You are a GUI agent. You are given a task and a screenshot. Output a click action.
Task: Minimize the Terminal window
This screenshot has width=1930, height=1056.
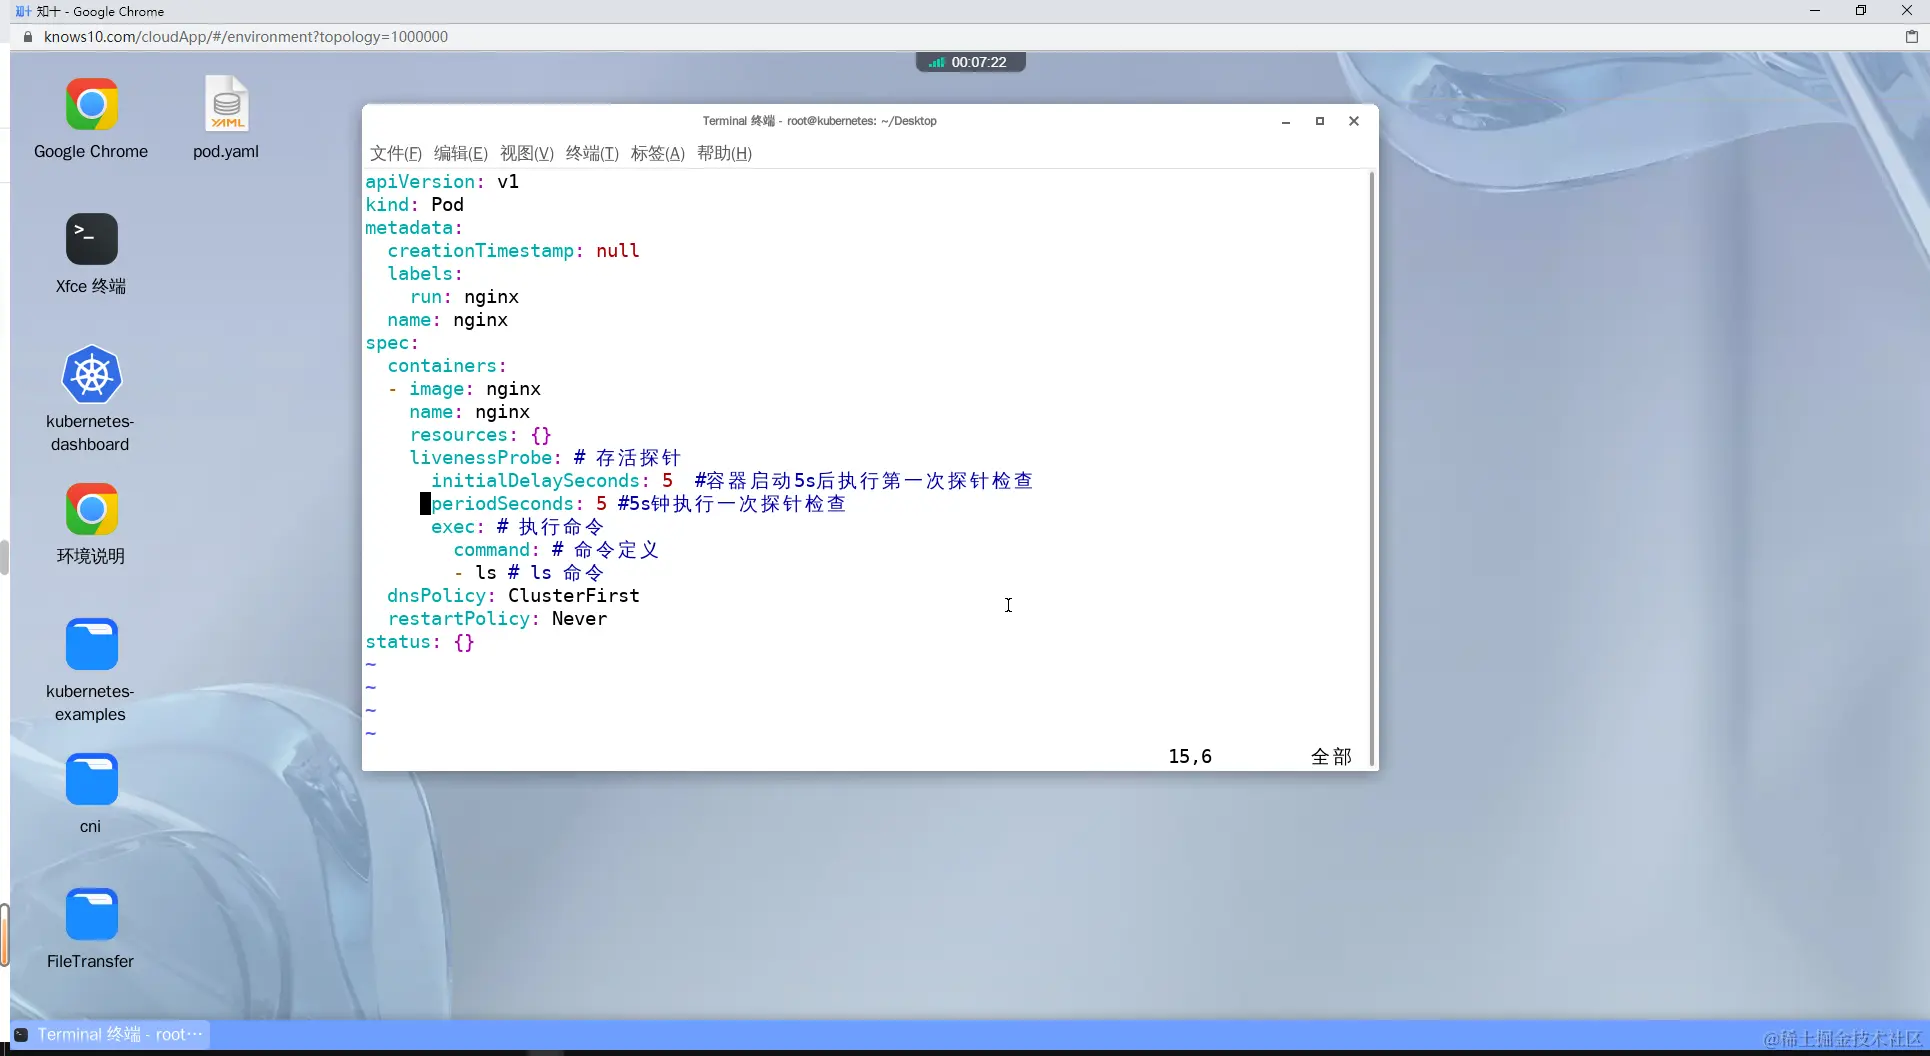tap(1286, 121)
